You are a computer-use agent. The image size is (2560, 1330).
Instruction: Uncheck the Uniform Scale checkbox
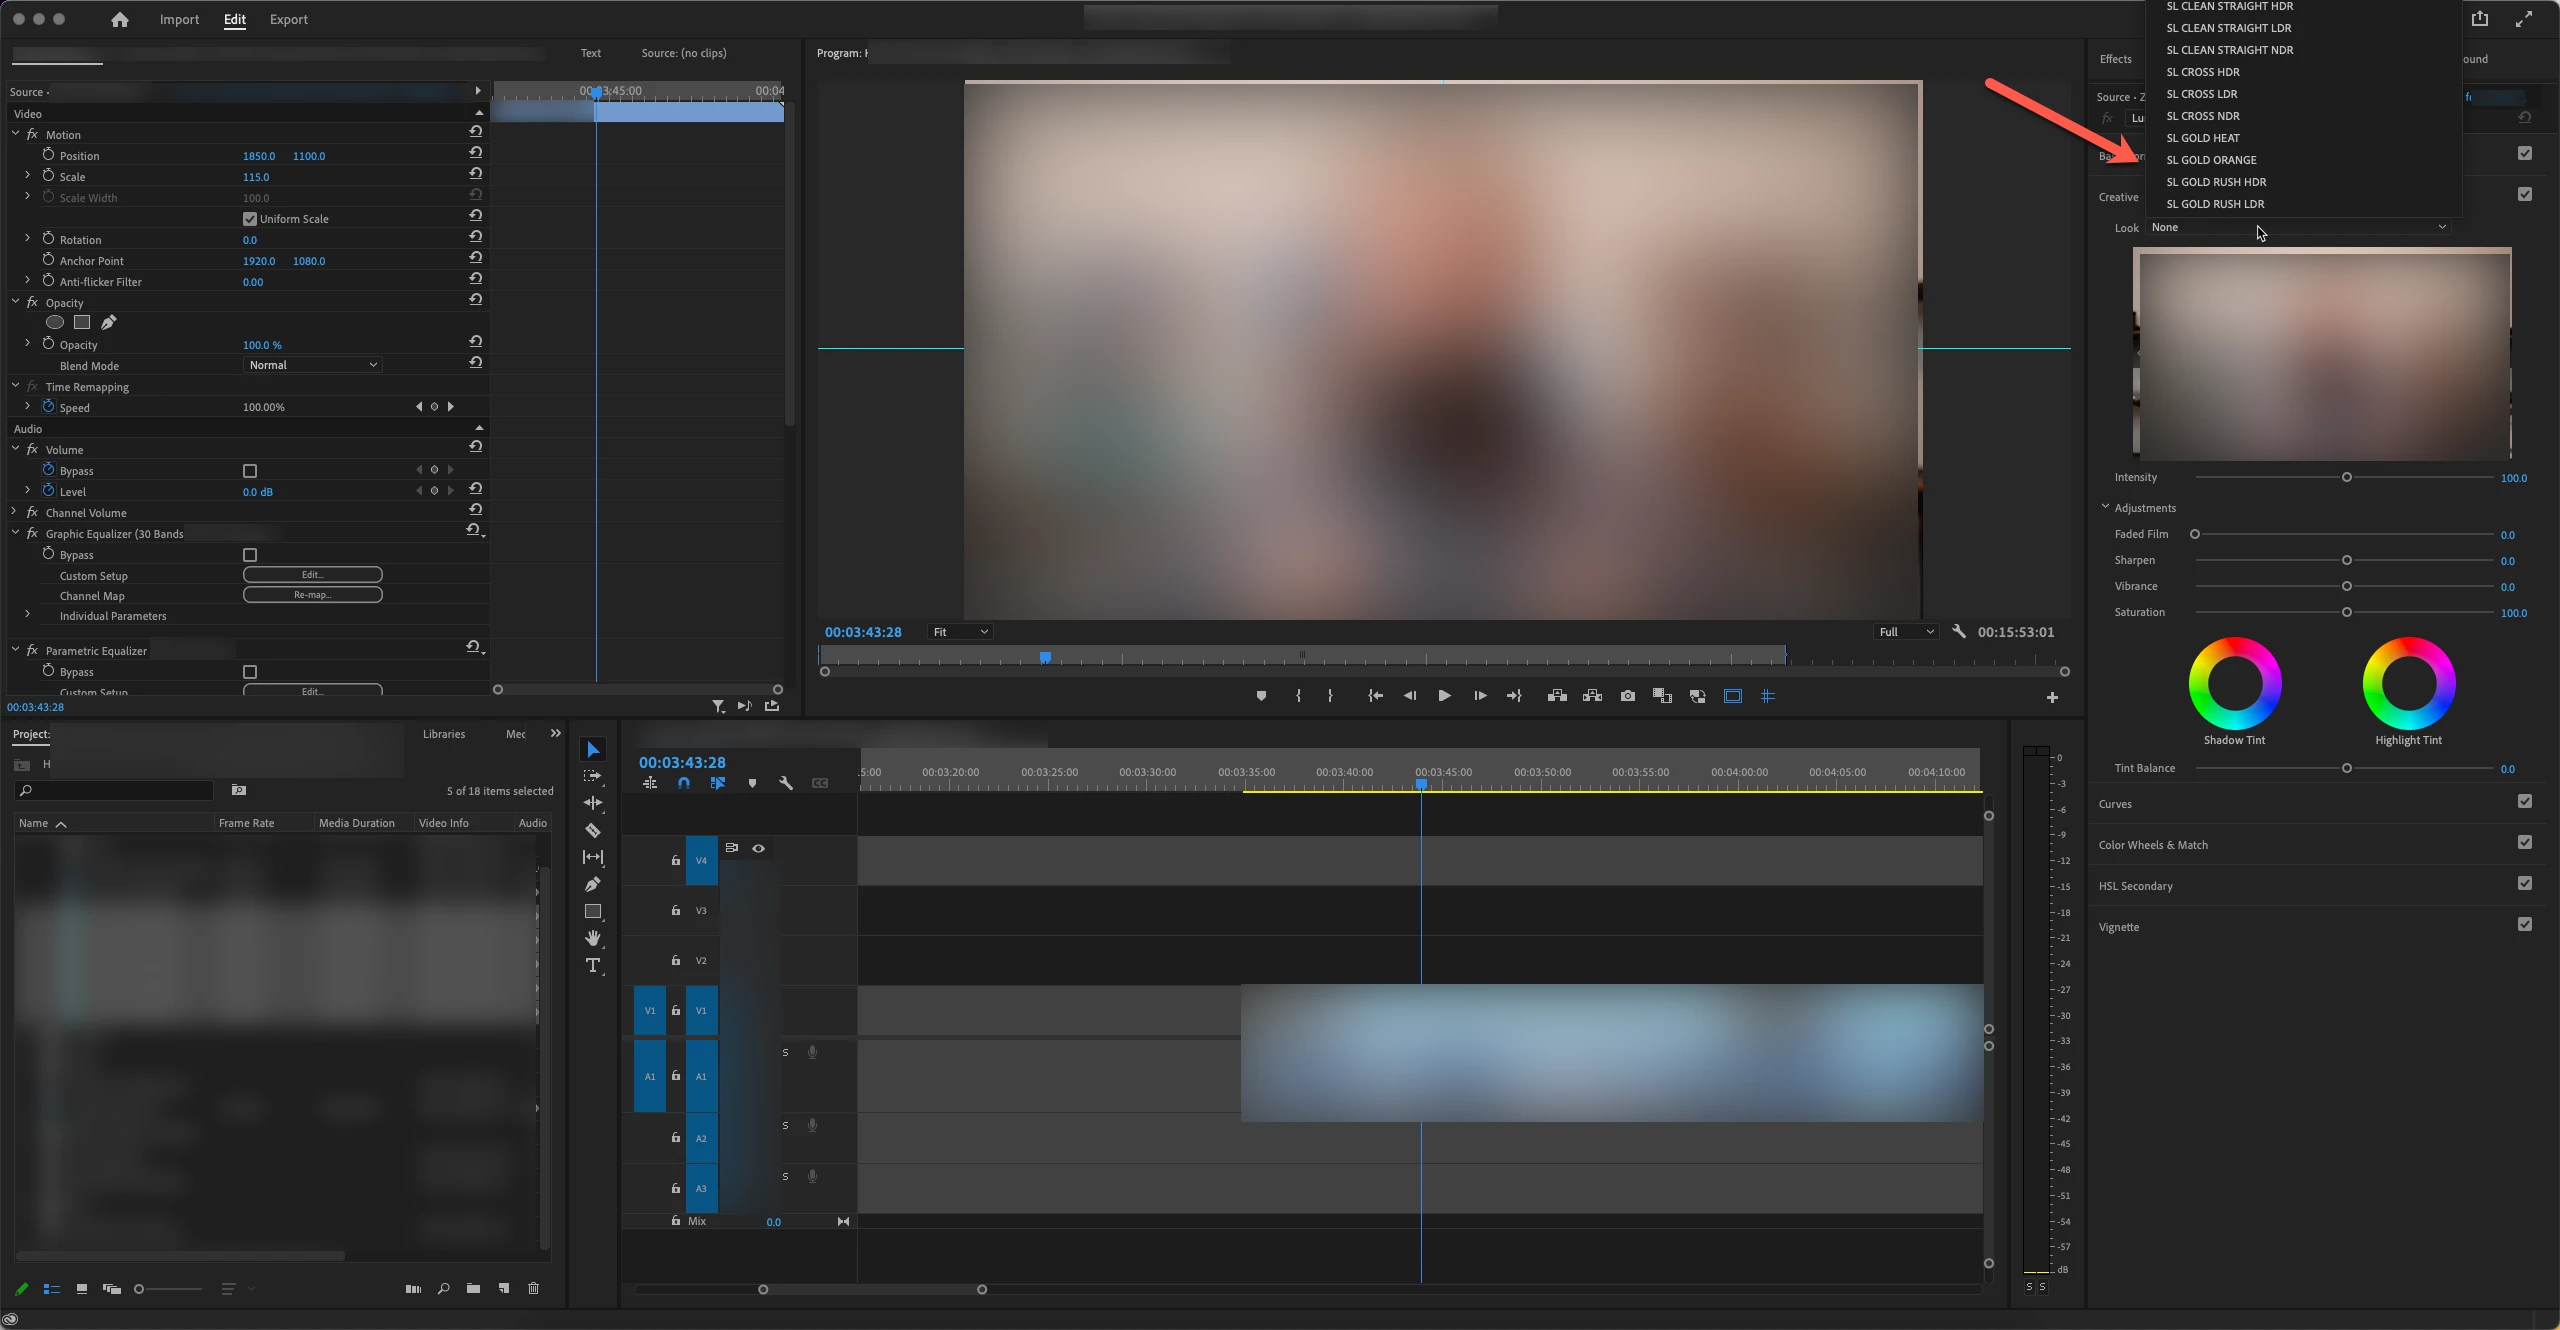250,219
